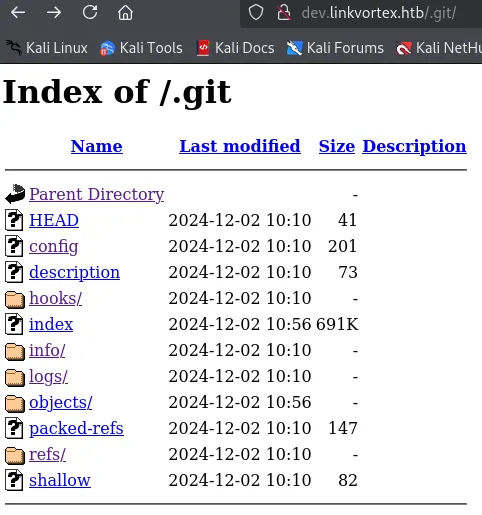Screen dimensions: 482x515
Task: Open the Kali Docs bookmark
Action: point(236,48)
